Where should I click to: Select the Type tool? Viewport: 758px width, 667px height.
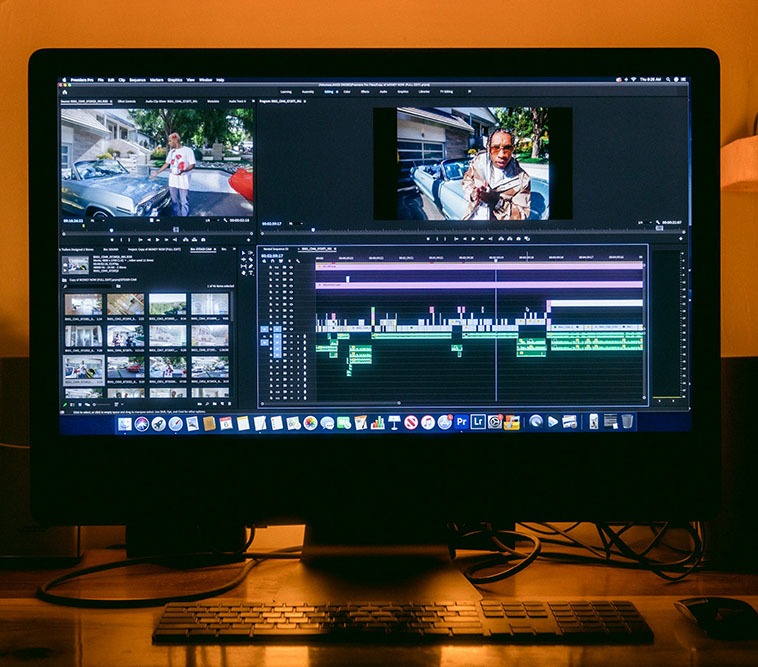coord(251,273)
